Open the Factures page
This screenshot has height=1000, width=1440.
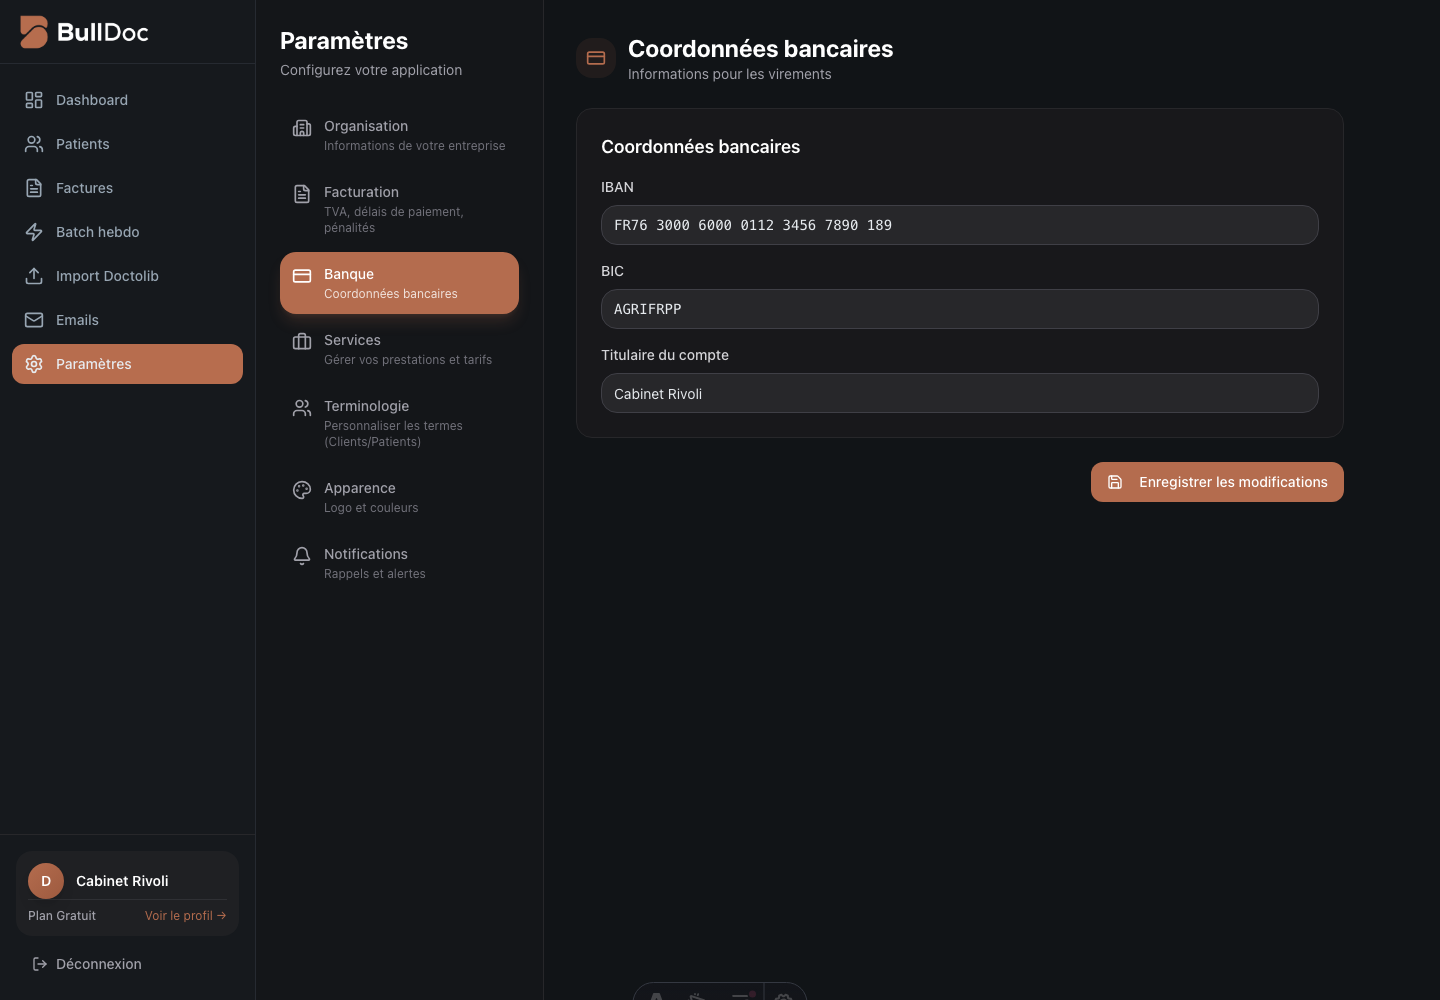127,188
